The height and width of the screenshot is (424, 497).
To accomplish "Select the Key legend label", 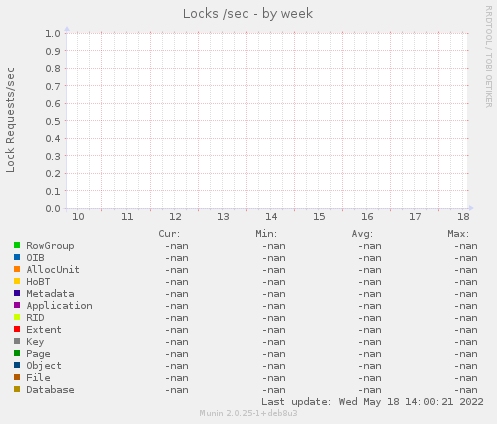I will [35, 342].
